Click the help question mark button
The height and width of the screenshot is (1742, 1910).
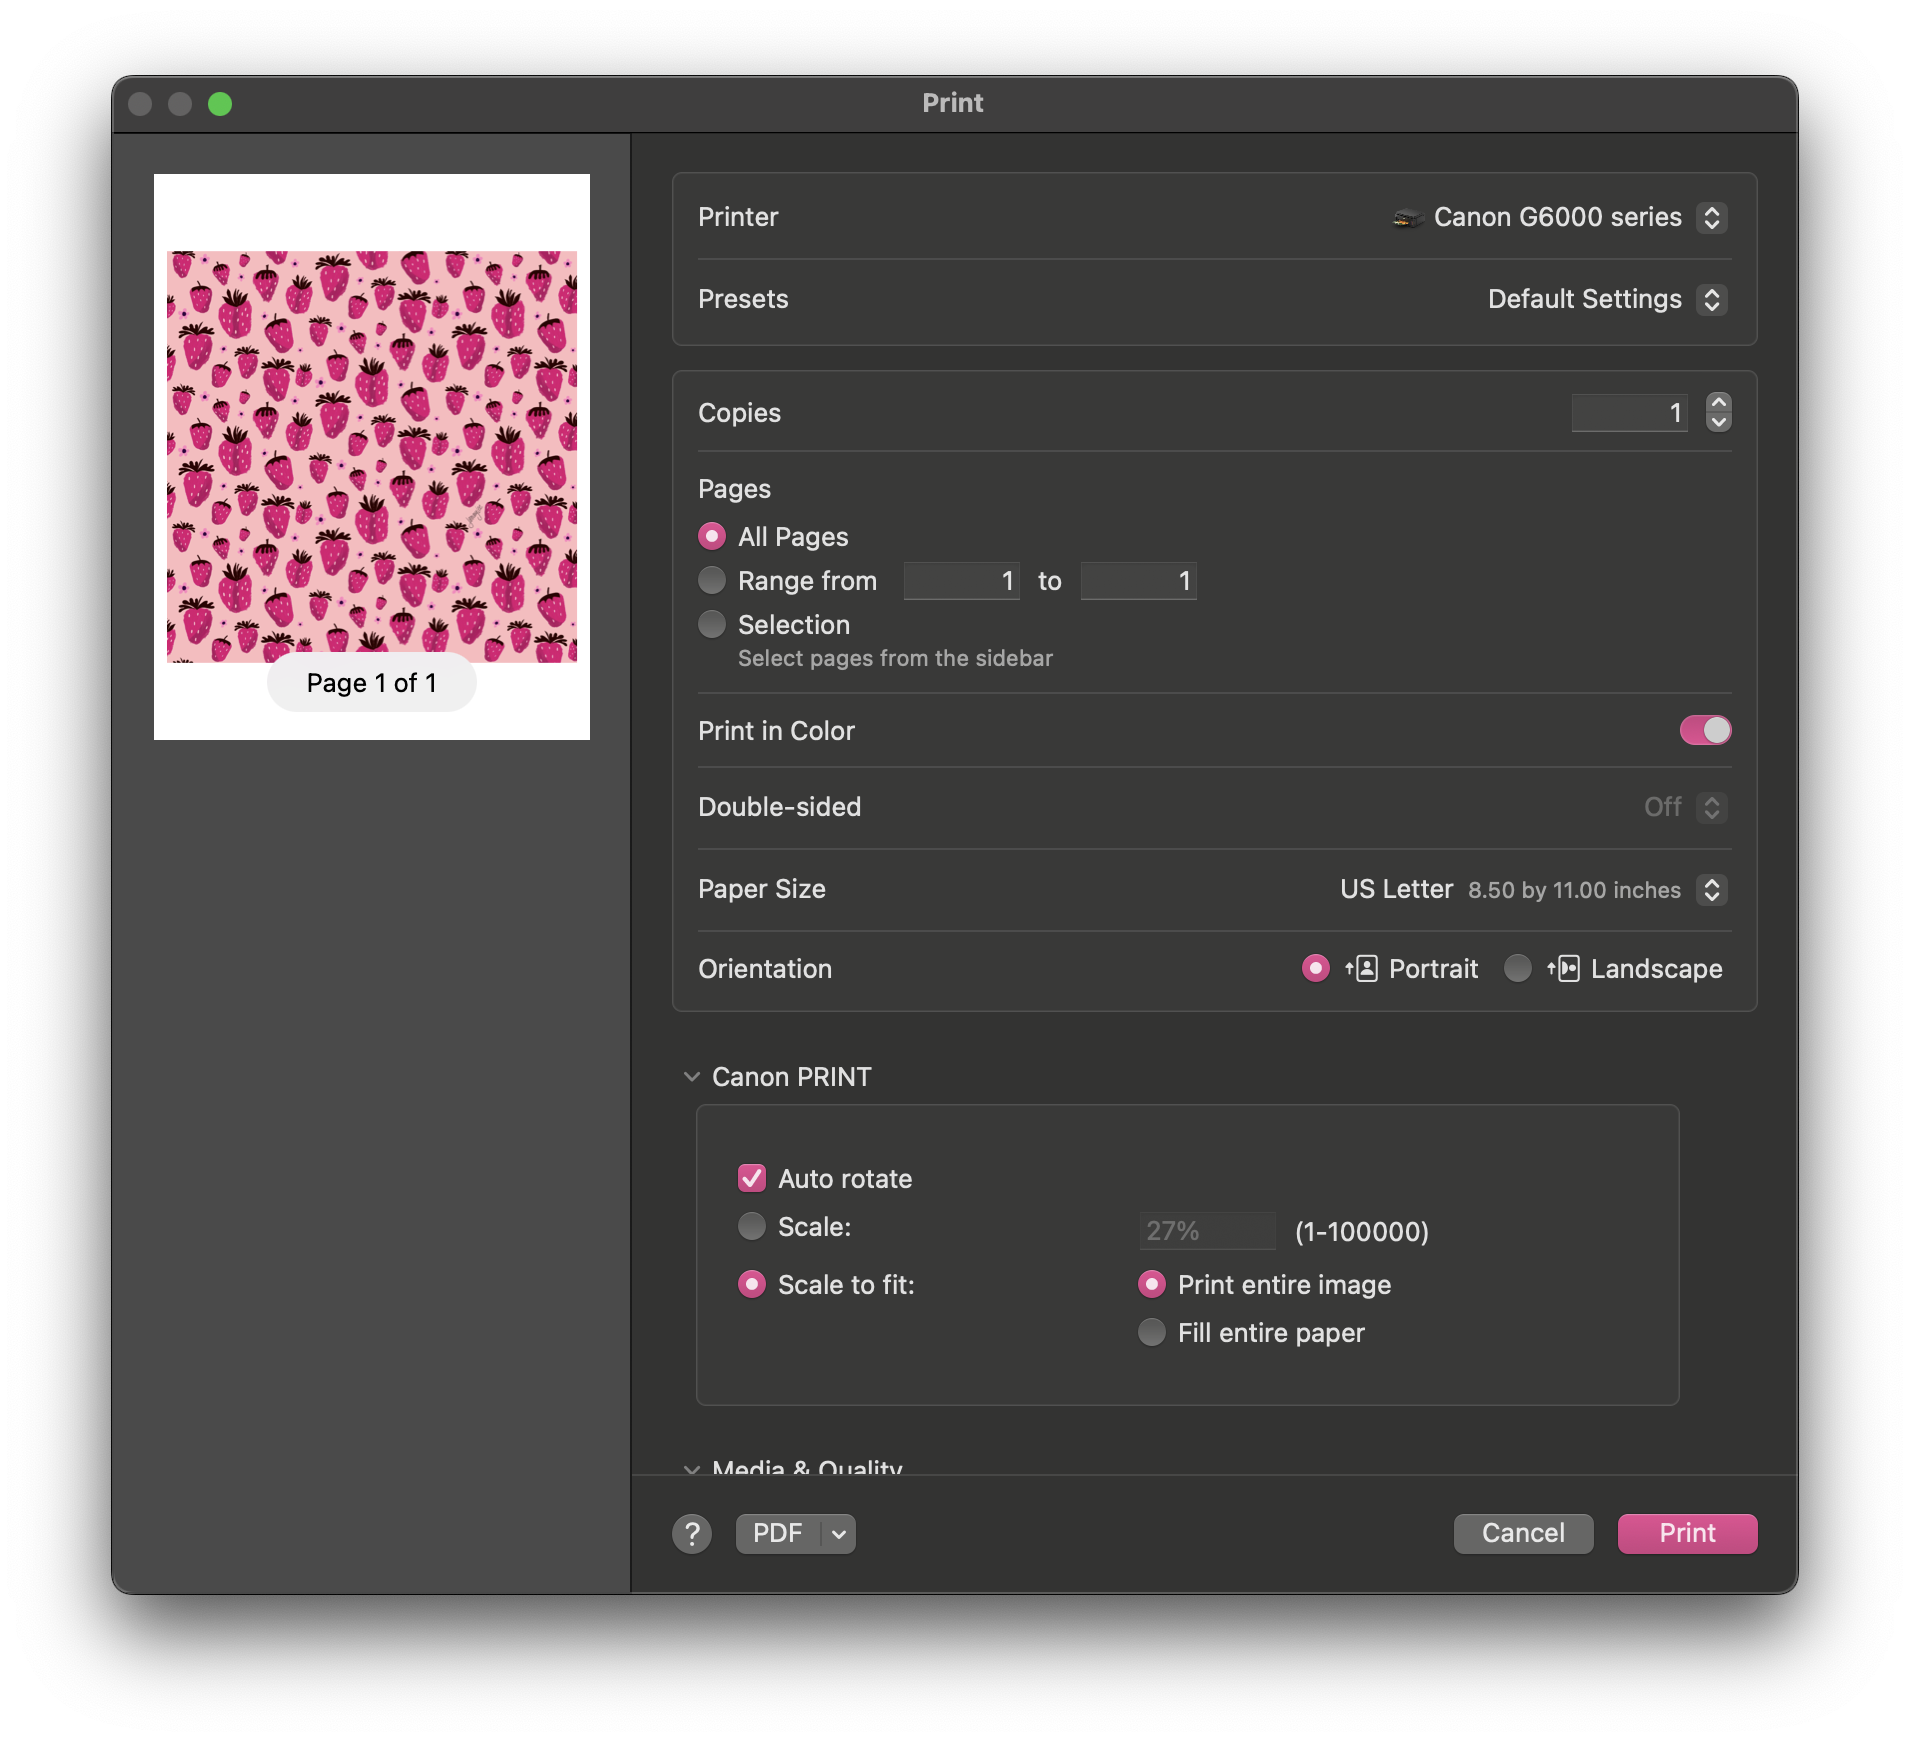(x=692, y=1533)
